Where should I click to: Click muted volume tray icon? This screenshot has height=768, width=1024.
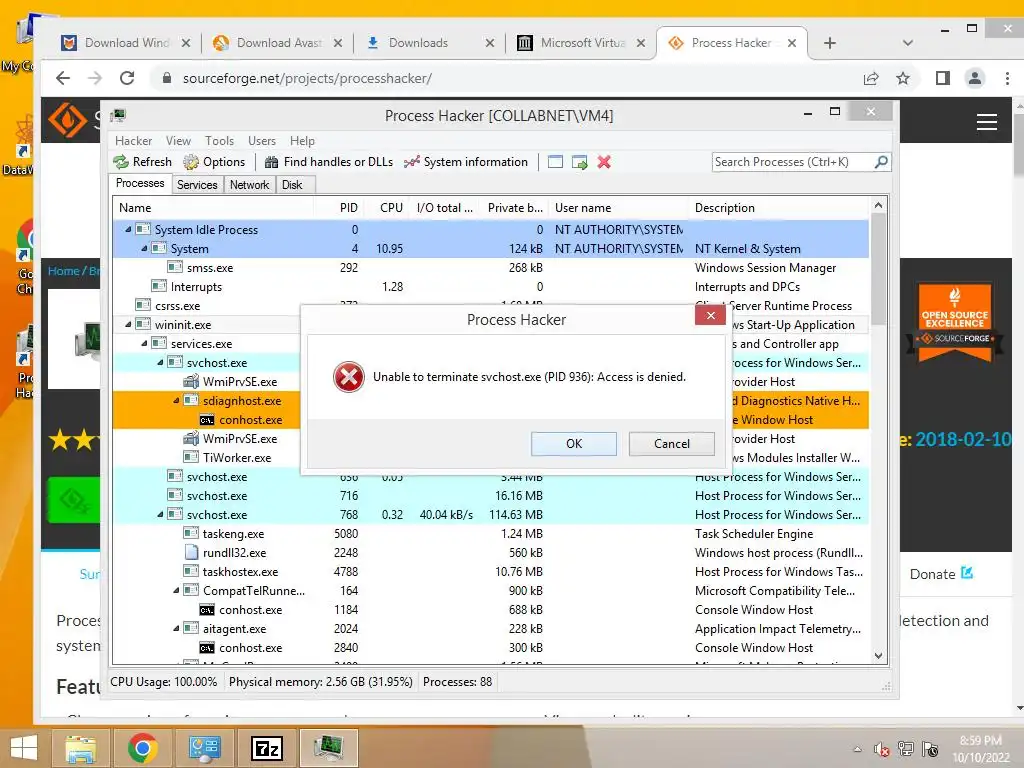point(882,750)
